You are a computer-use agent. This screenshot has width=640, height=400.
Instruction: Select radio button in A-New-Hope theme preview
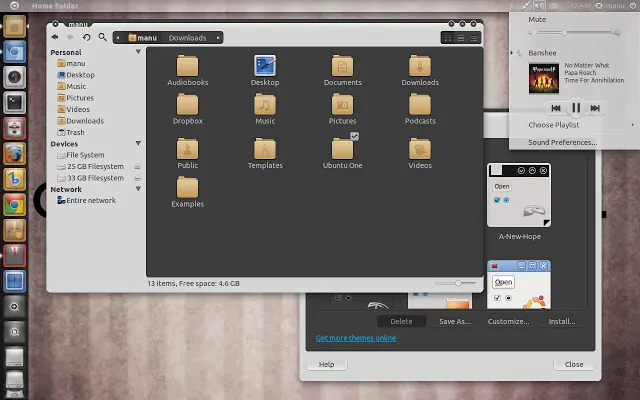pos(506,200)
